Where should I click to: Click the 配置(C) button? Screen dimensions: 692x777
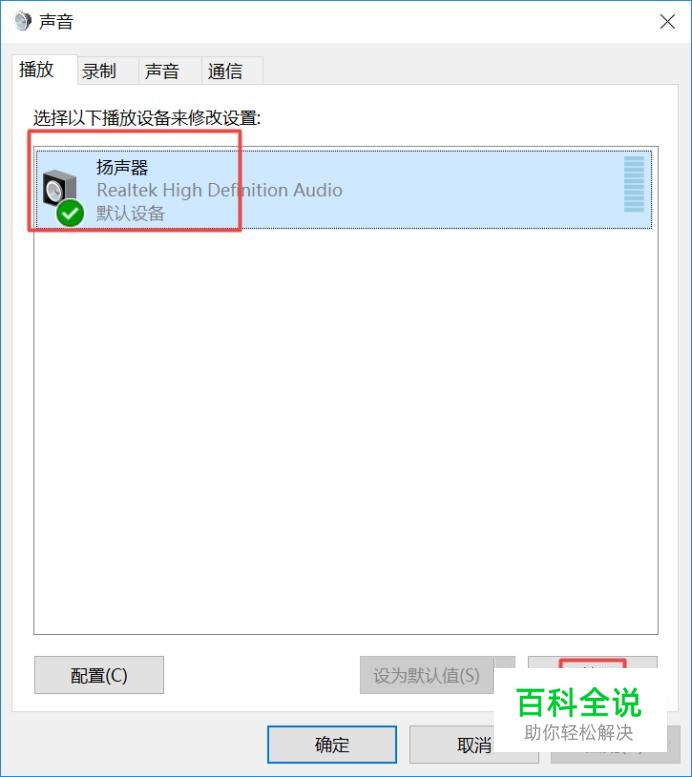coord(99,675)
